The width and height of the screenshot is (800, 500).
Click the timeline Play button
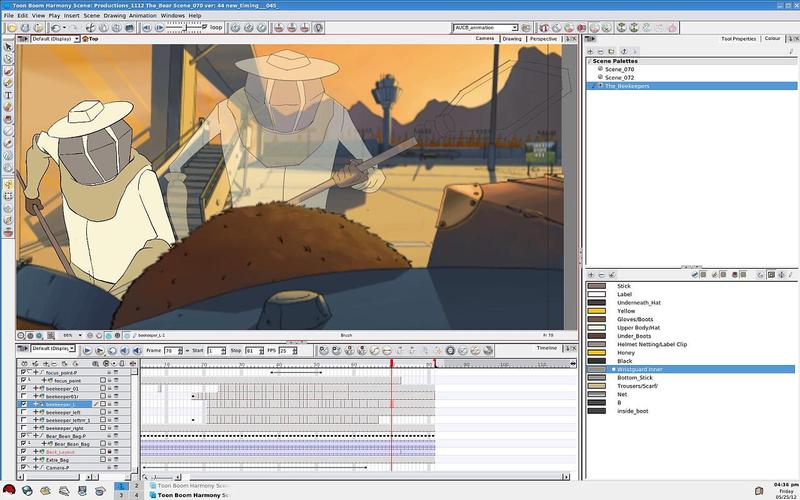[x=87, y=351]
